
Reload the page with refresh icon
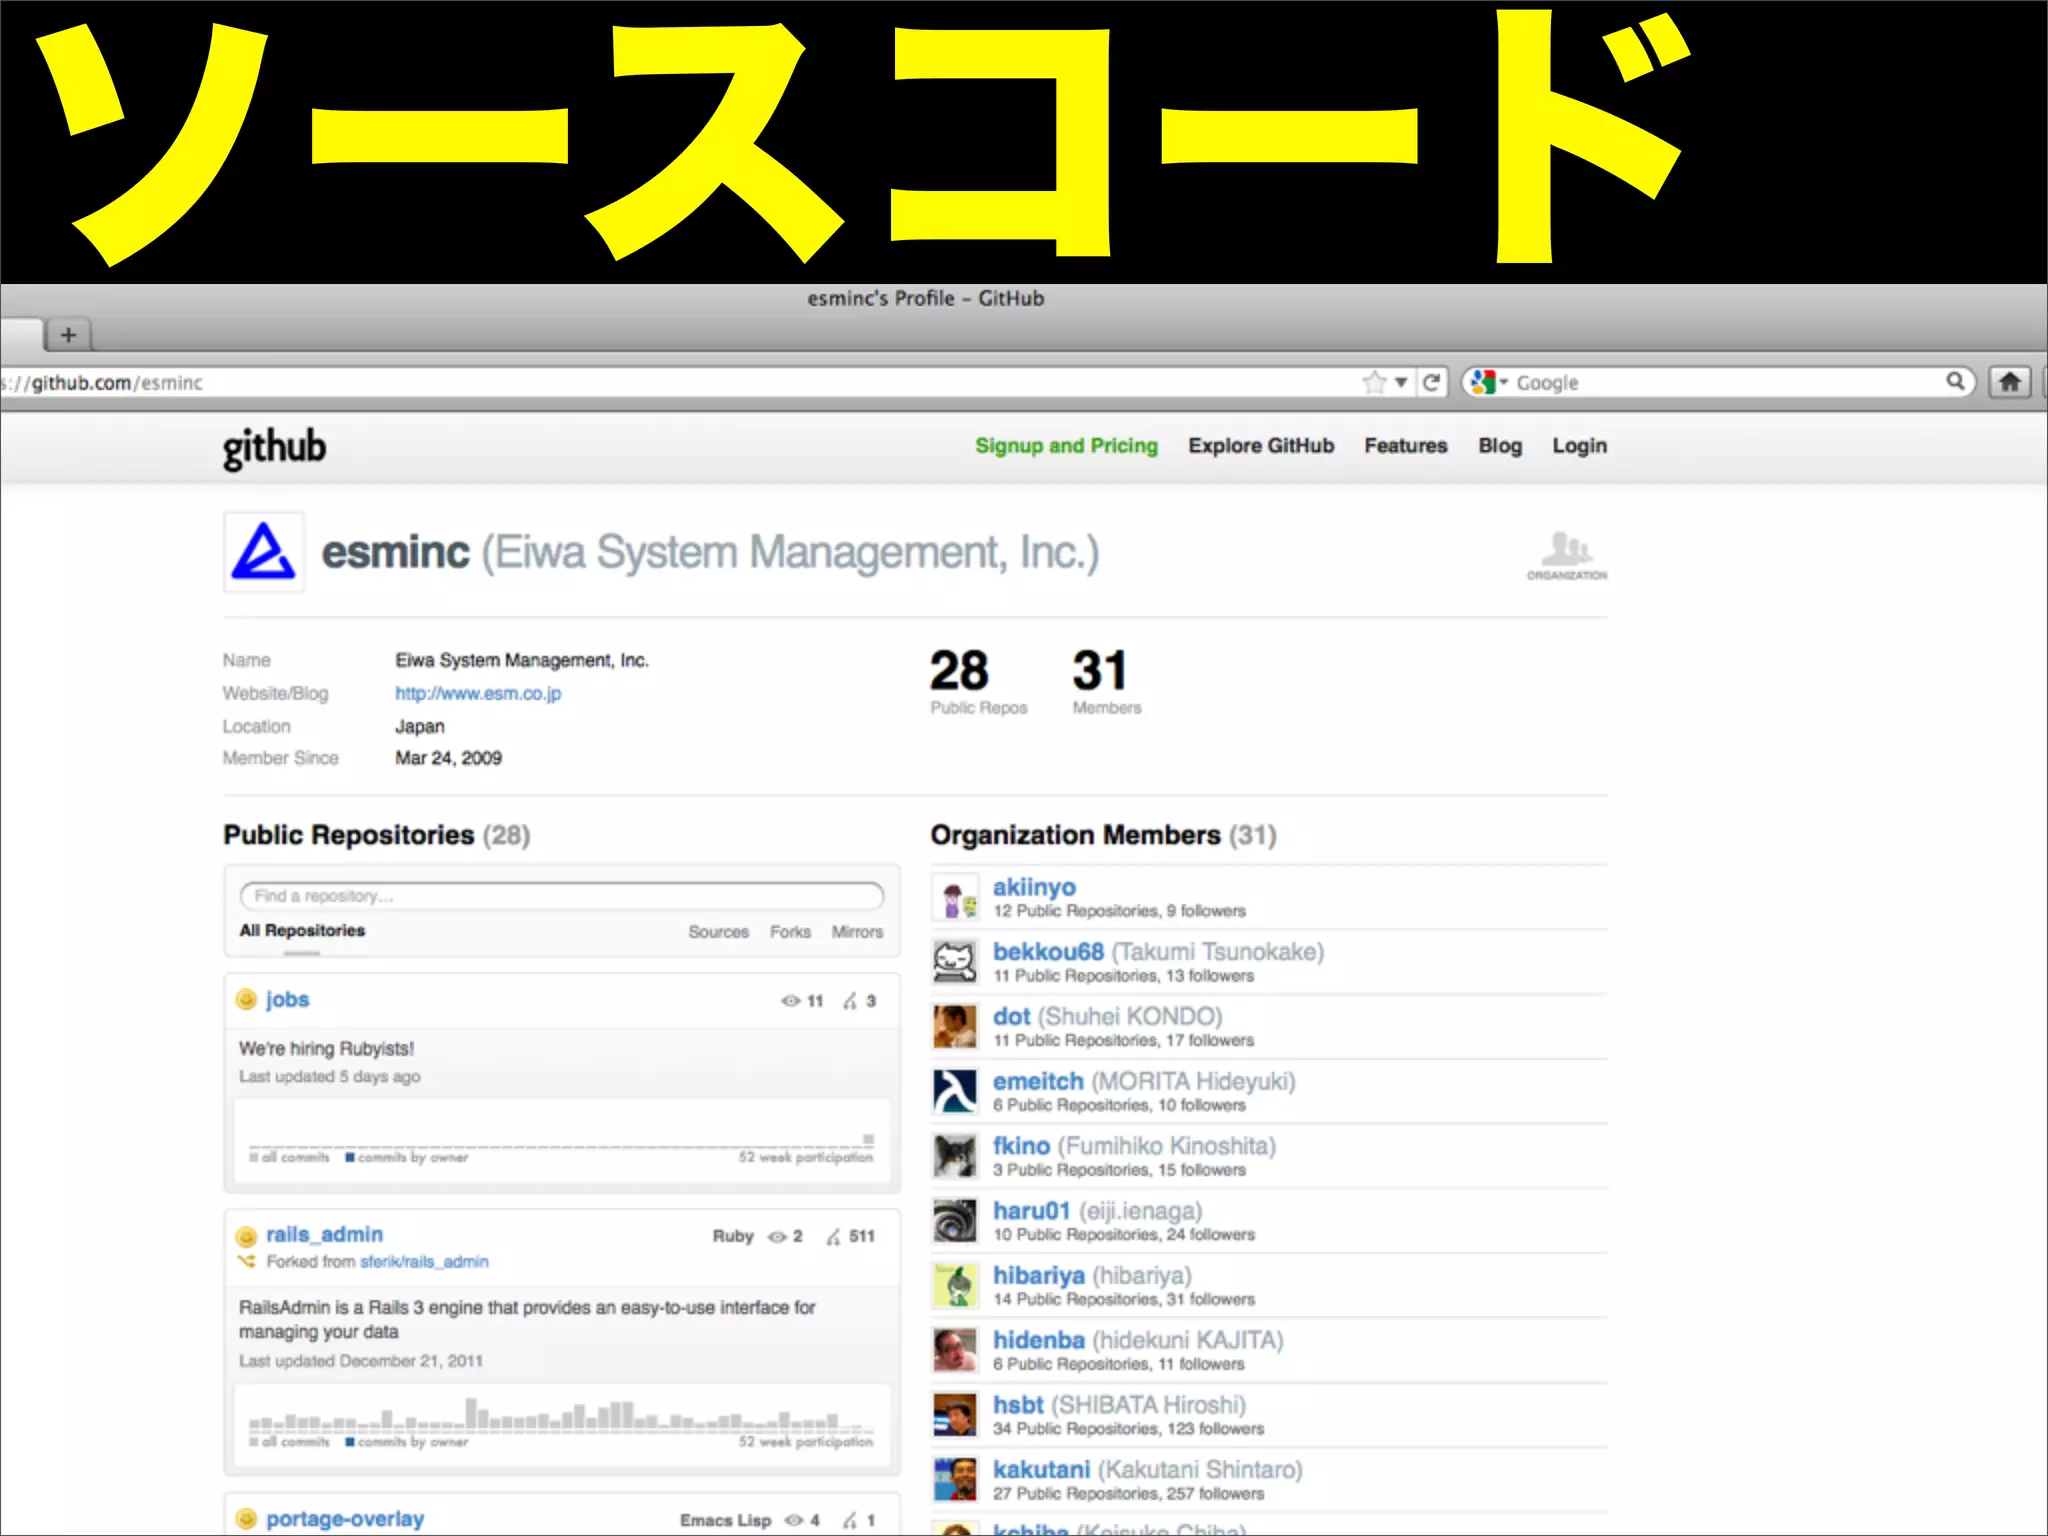(1432, 382)
